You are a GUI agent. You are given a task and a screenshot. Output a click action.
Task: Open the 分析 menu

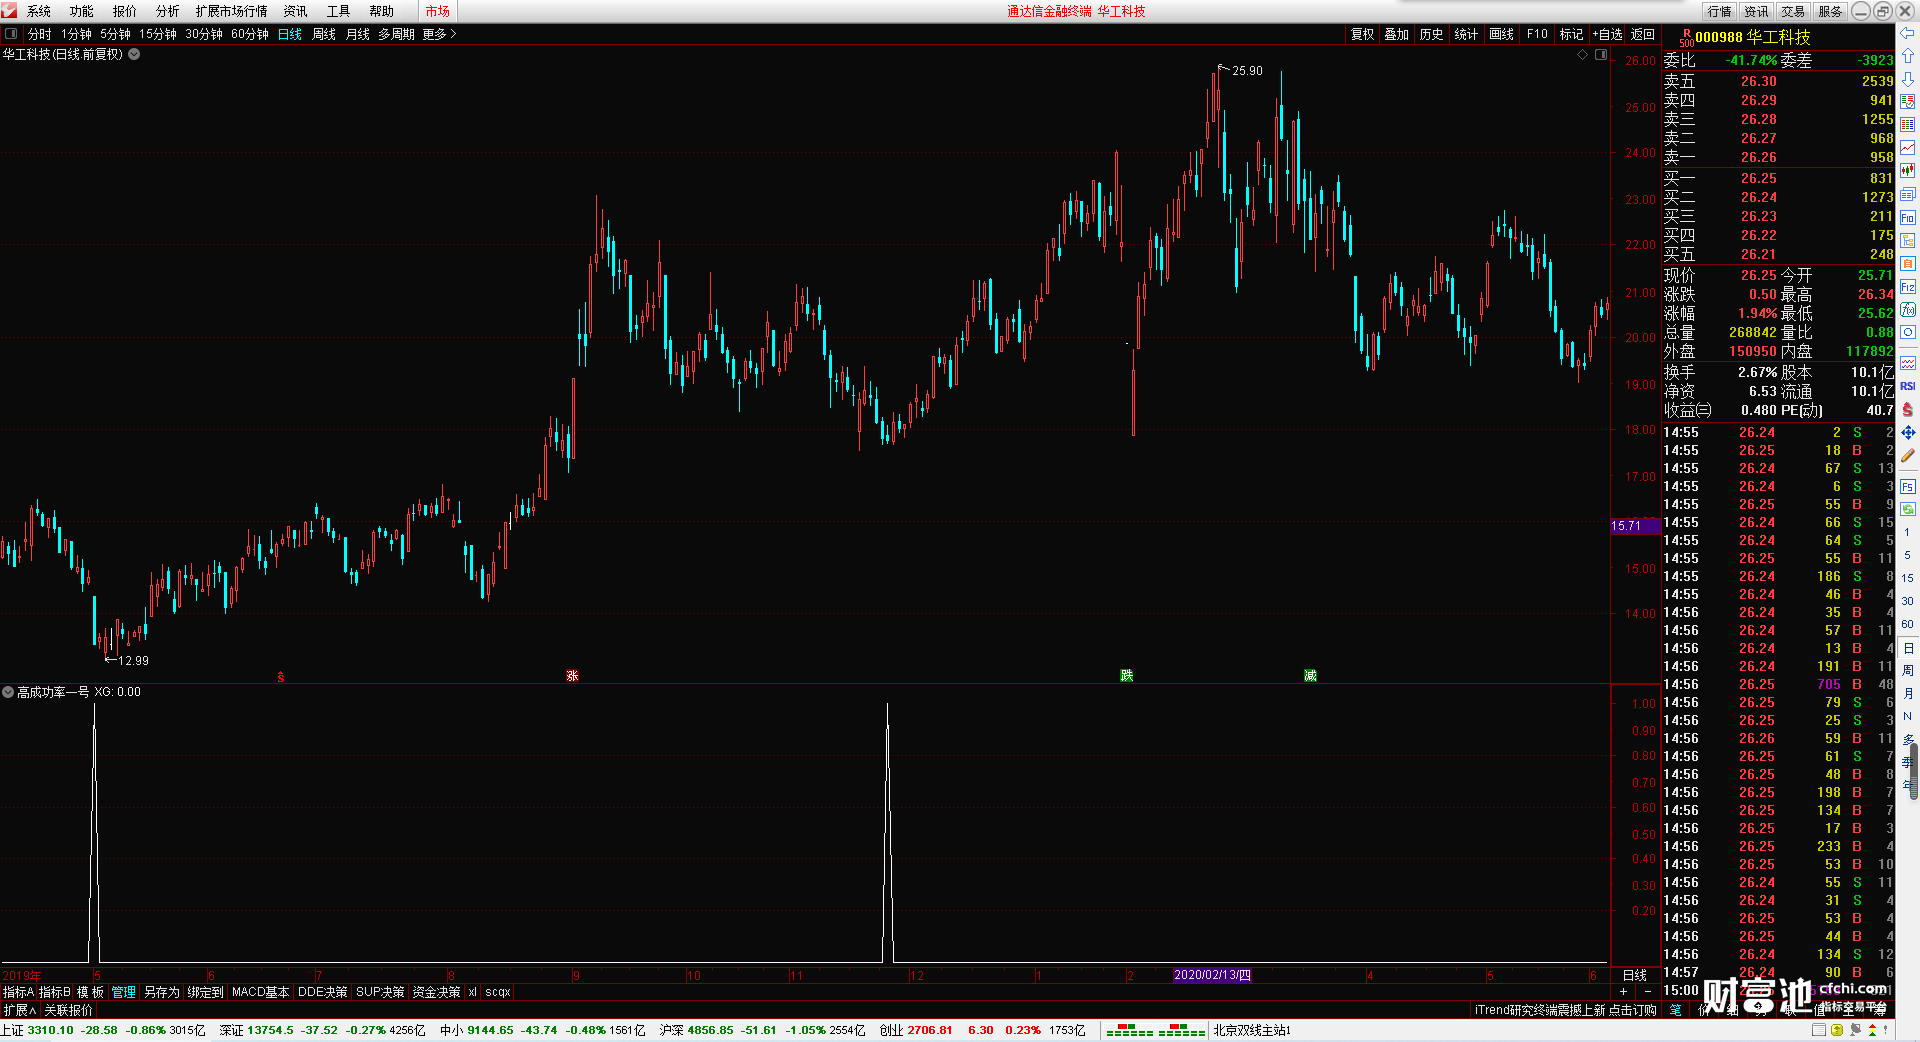pos(168,11)
